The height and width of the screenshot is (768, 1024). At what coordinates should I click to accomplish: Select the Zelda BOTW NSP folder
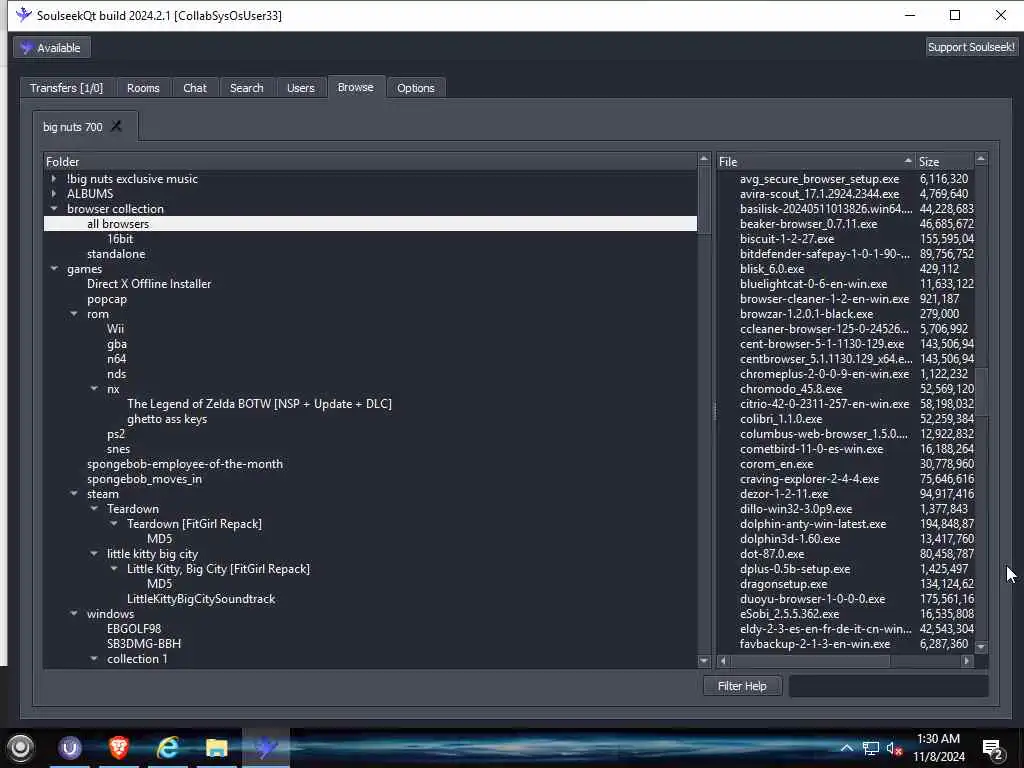click(x=259, y=404)
